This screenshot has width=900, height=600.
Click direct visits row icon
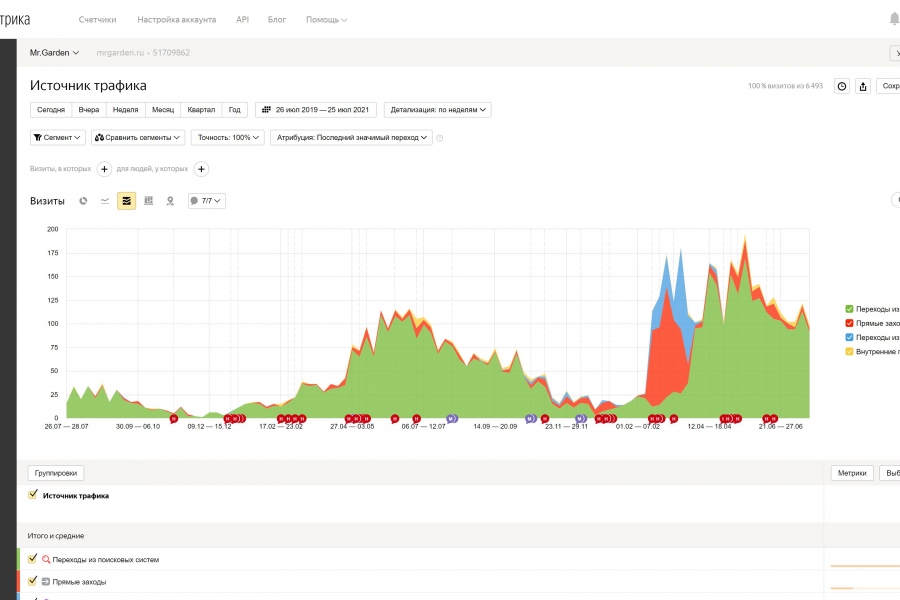click(46, 582)
